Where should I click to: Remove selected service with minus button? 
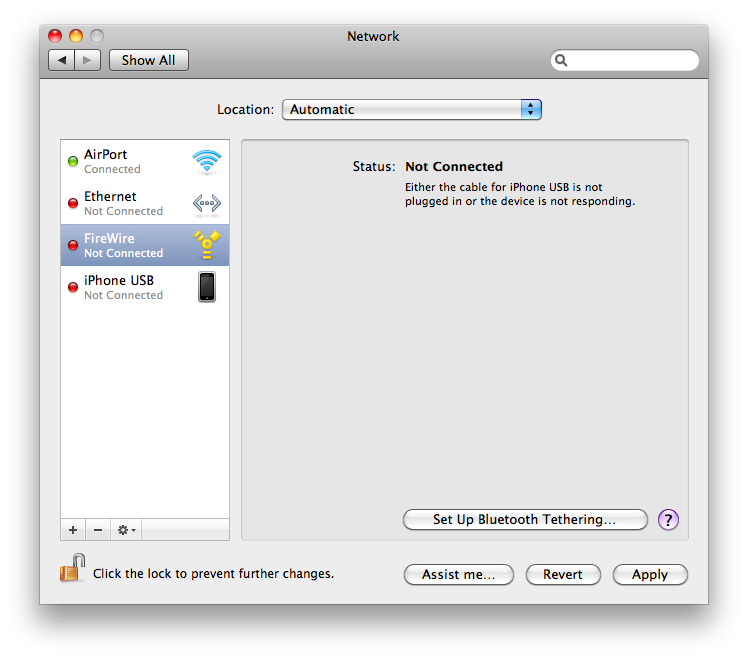click(98, 530)
